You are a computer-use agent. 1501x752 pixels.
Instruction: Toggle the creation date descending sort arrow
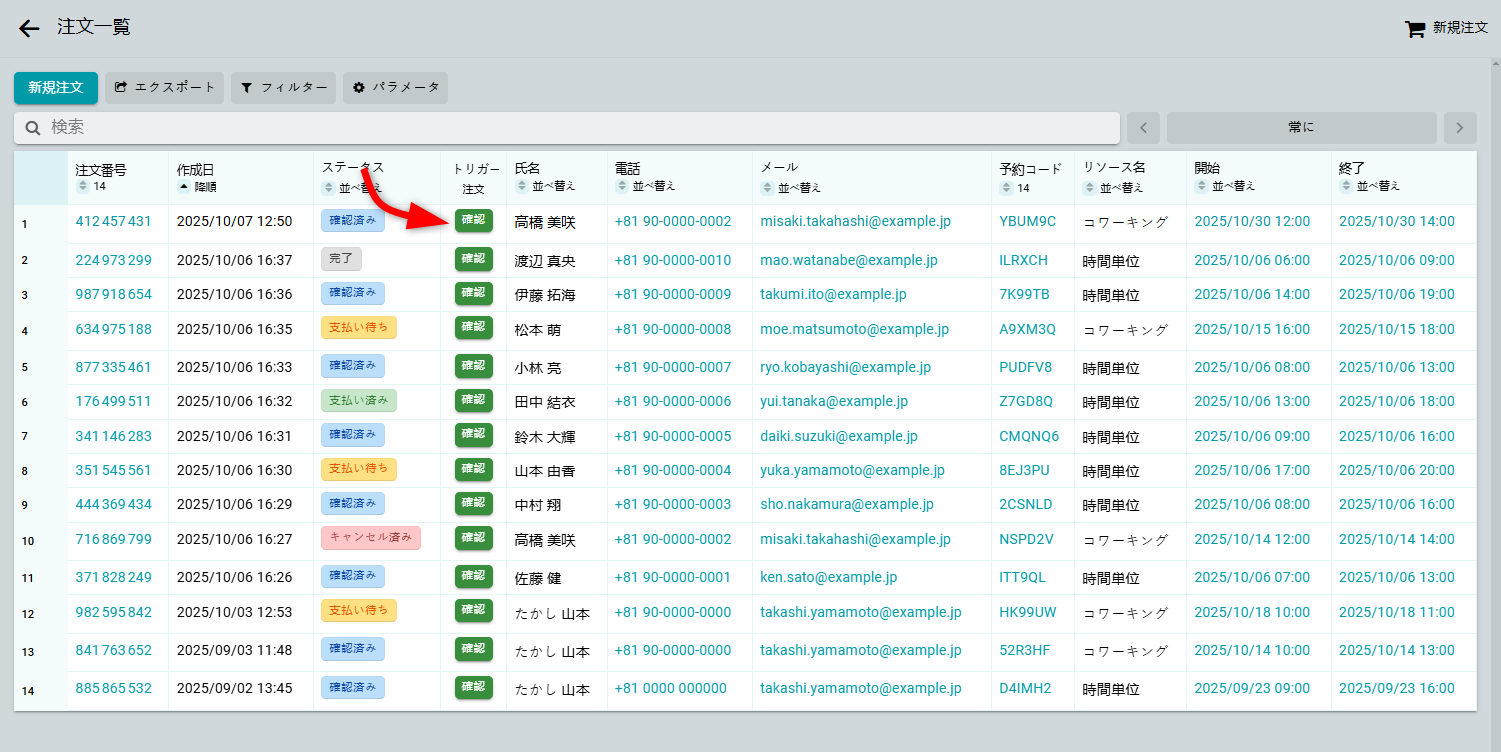click(x=183, y=187)
